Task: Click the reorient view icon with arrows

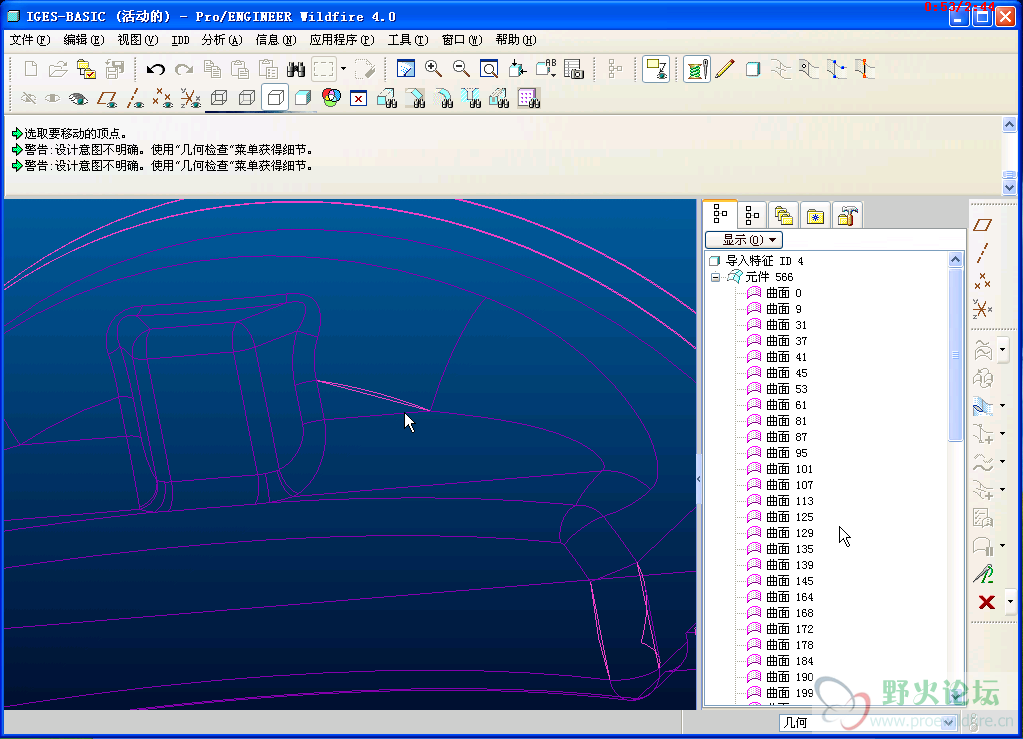Action: click(x=517, y=69)
